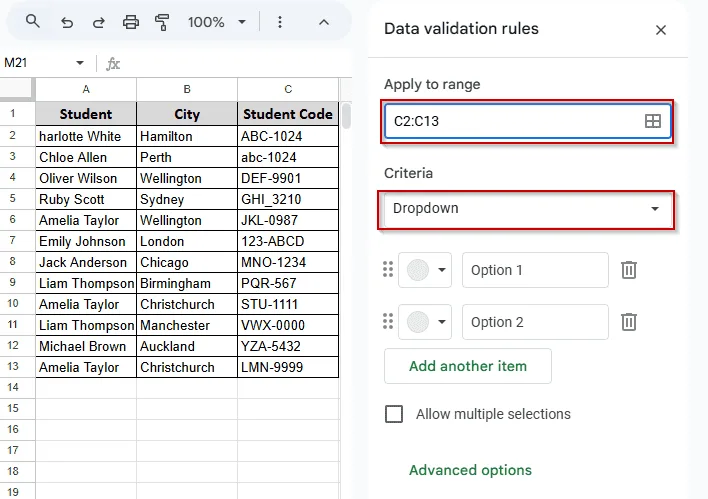Select cell containing DEF-9901
708x499 pixels.
point(288,178)
